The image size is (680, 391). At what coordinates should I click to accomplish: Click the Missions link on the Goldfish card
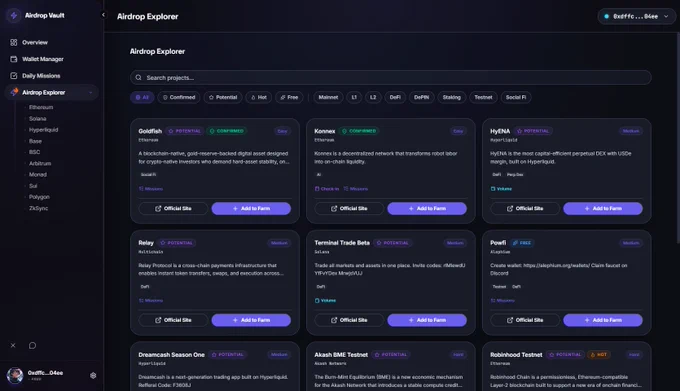[151, 189]
